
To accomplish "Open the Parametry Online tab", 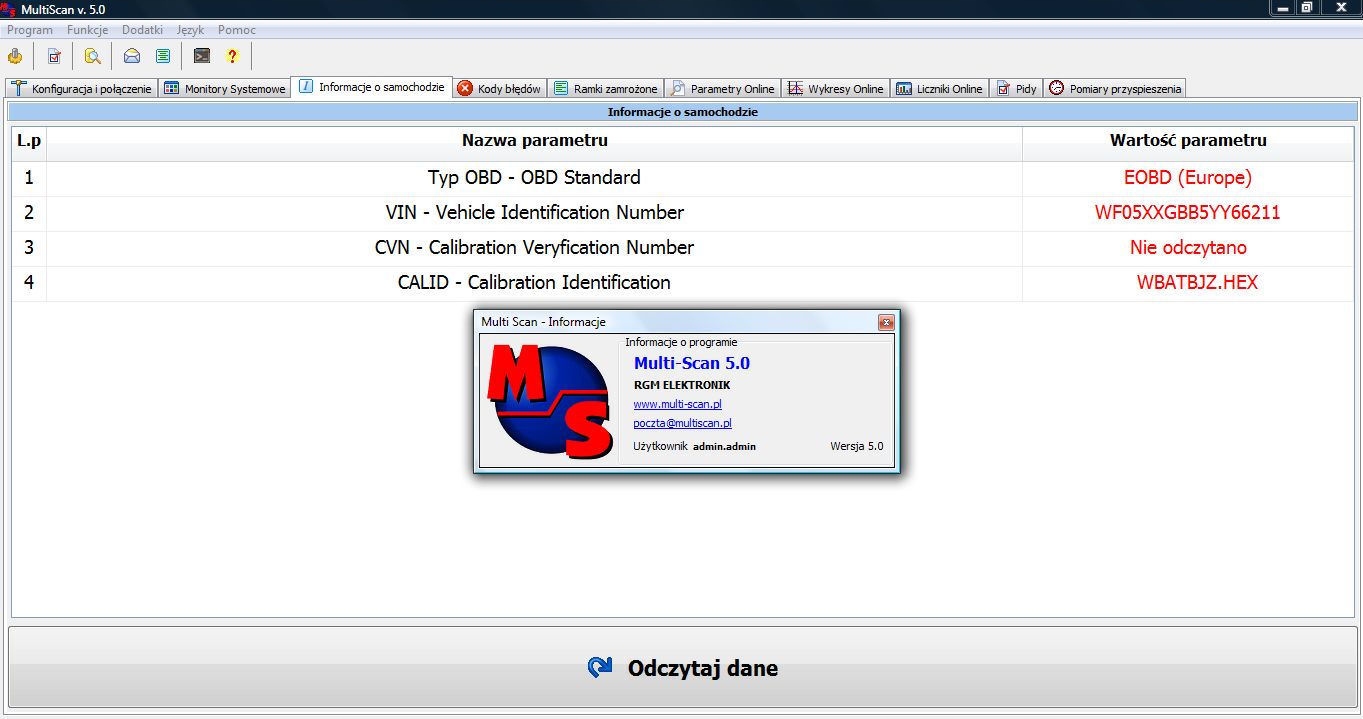I will 722,89.
